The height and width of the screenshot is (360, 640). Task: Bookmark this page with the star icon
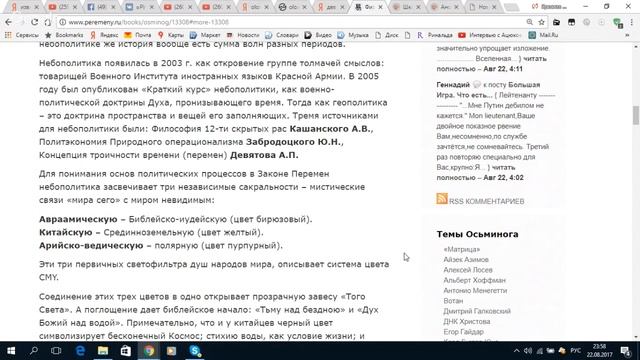click(x=541, y=22)
